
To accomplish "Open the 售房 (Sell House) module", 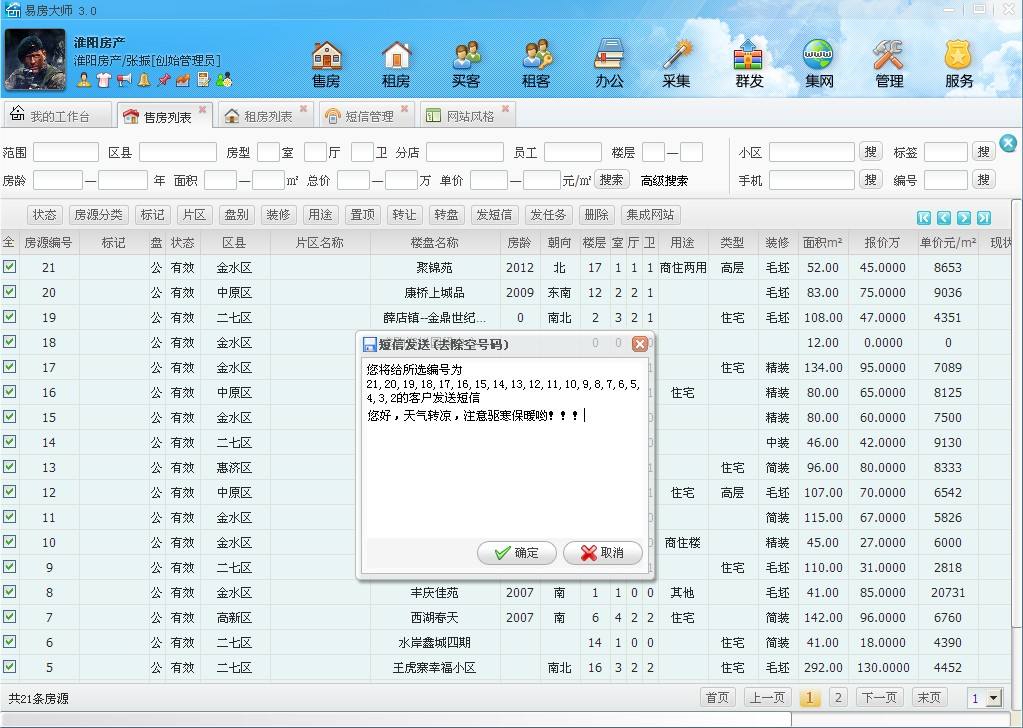I will 328,60.
